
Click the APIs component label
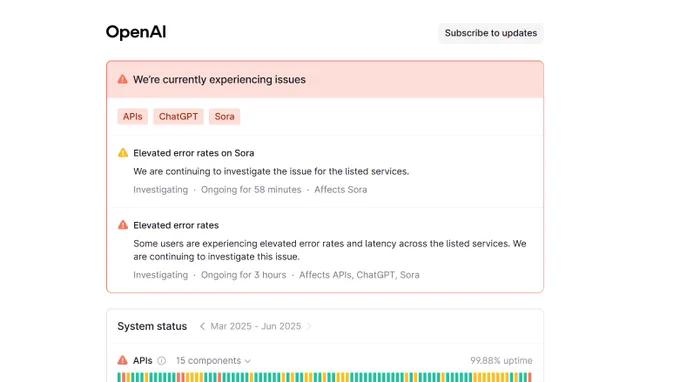[x=142, y=361]
